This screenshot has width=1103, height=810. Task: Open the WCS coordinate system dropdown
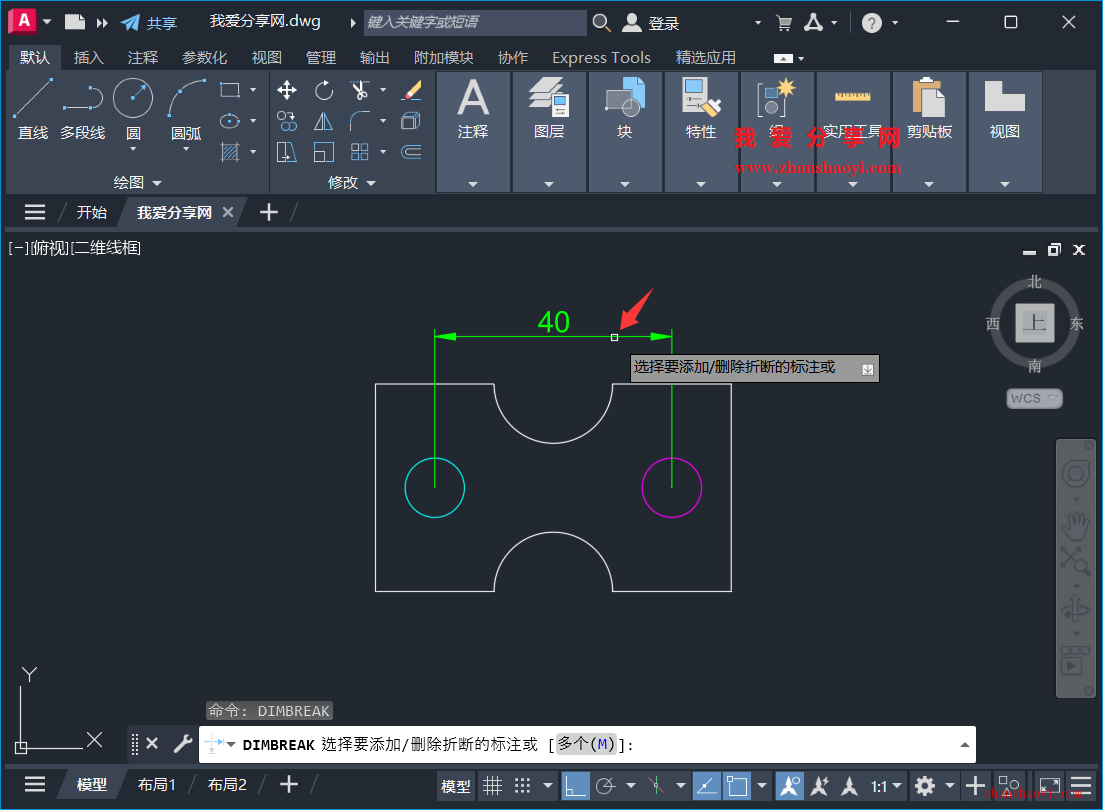point(1034,398)
